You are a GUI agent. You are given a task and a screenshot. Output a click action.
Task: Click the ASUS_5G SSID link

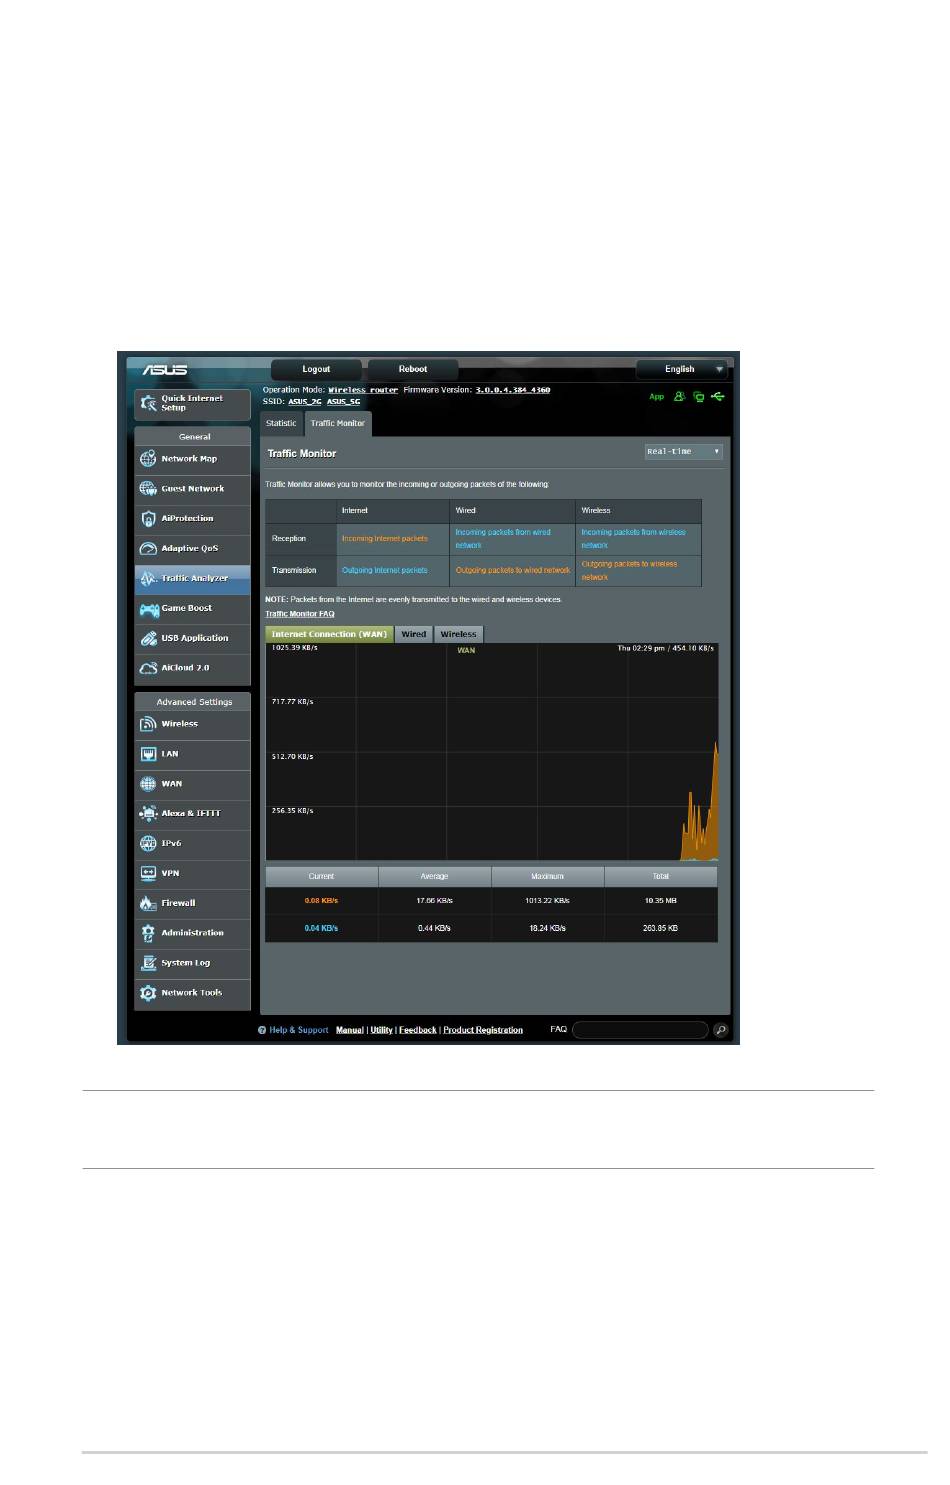click(x=343, y=402)
